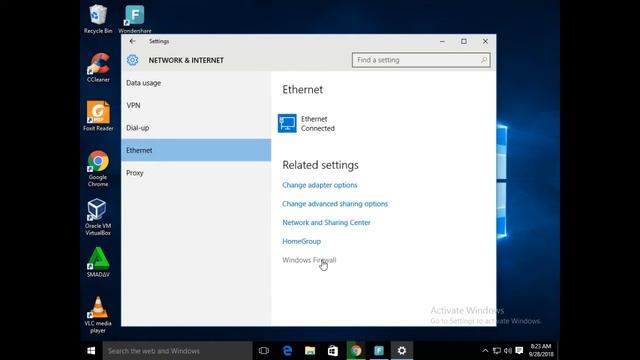Select Data usage in the sidebar

click(x=196, y=83)
